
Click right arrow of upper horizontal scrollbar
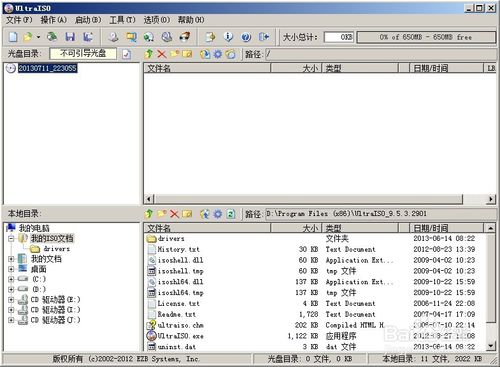click(490, 199)
